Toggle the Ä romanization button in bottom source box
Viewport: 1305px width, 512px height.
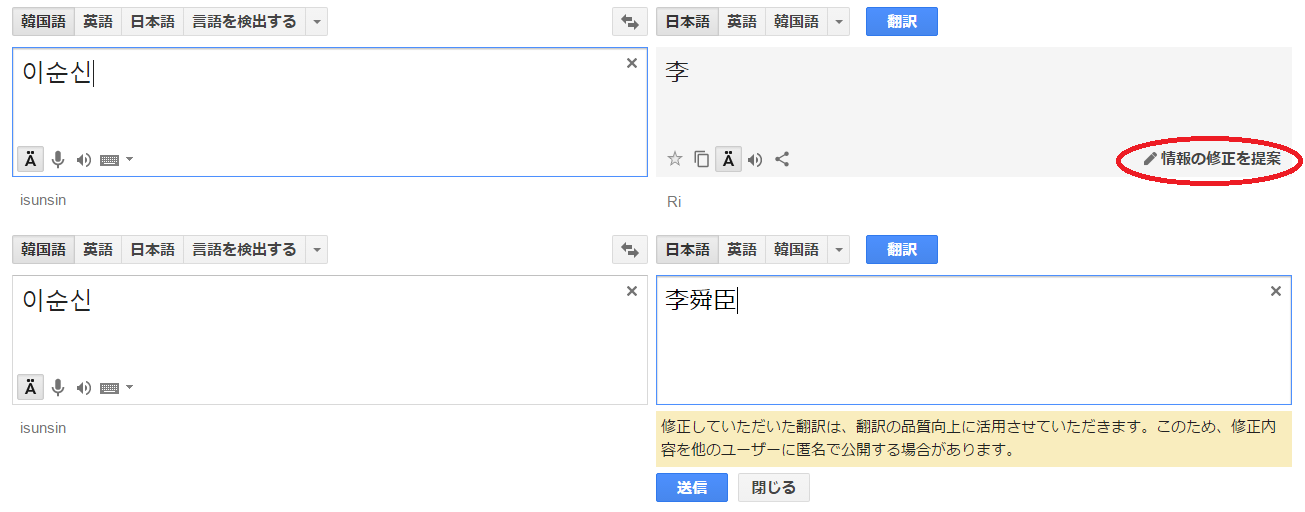[x=30, y=387]
